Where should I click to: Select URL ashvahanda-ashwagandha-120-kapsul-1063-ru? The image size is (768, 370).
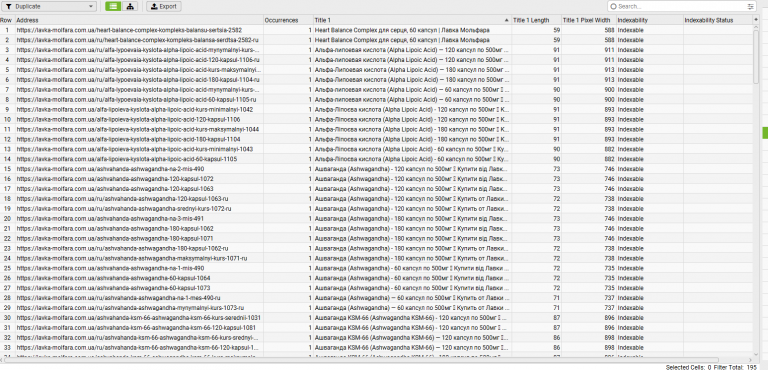(x=122, y=198)
